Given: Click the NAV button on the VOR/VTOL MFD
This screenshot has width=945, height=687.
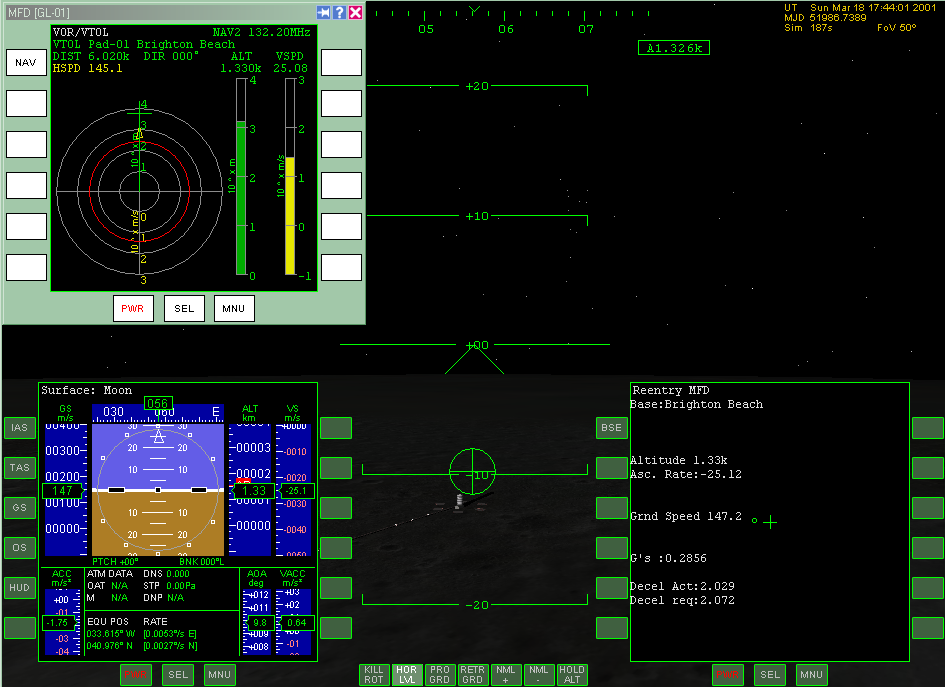Looking at the screenshot, I should (27, 63).
